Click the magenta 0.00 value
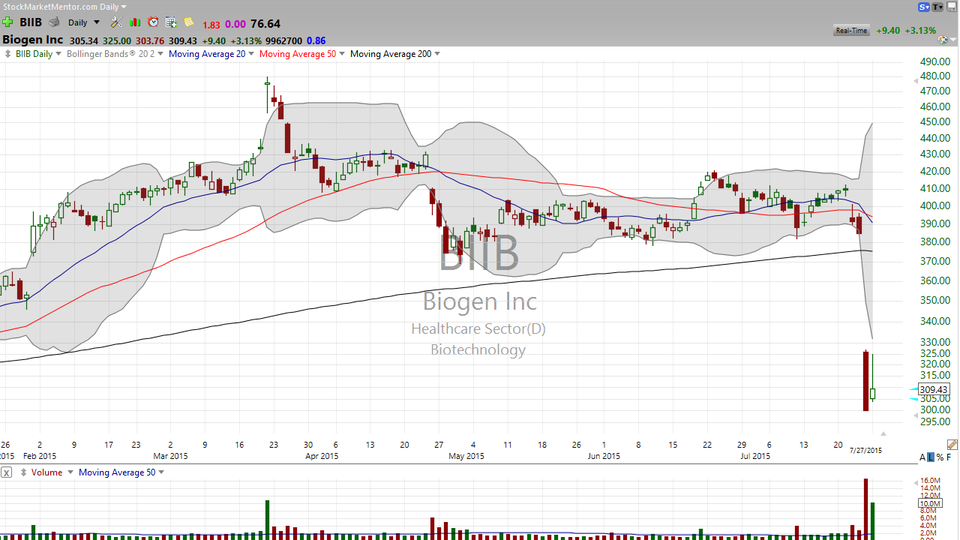 tap(235, 24)
